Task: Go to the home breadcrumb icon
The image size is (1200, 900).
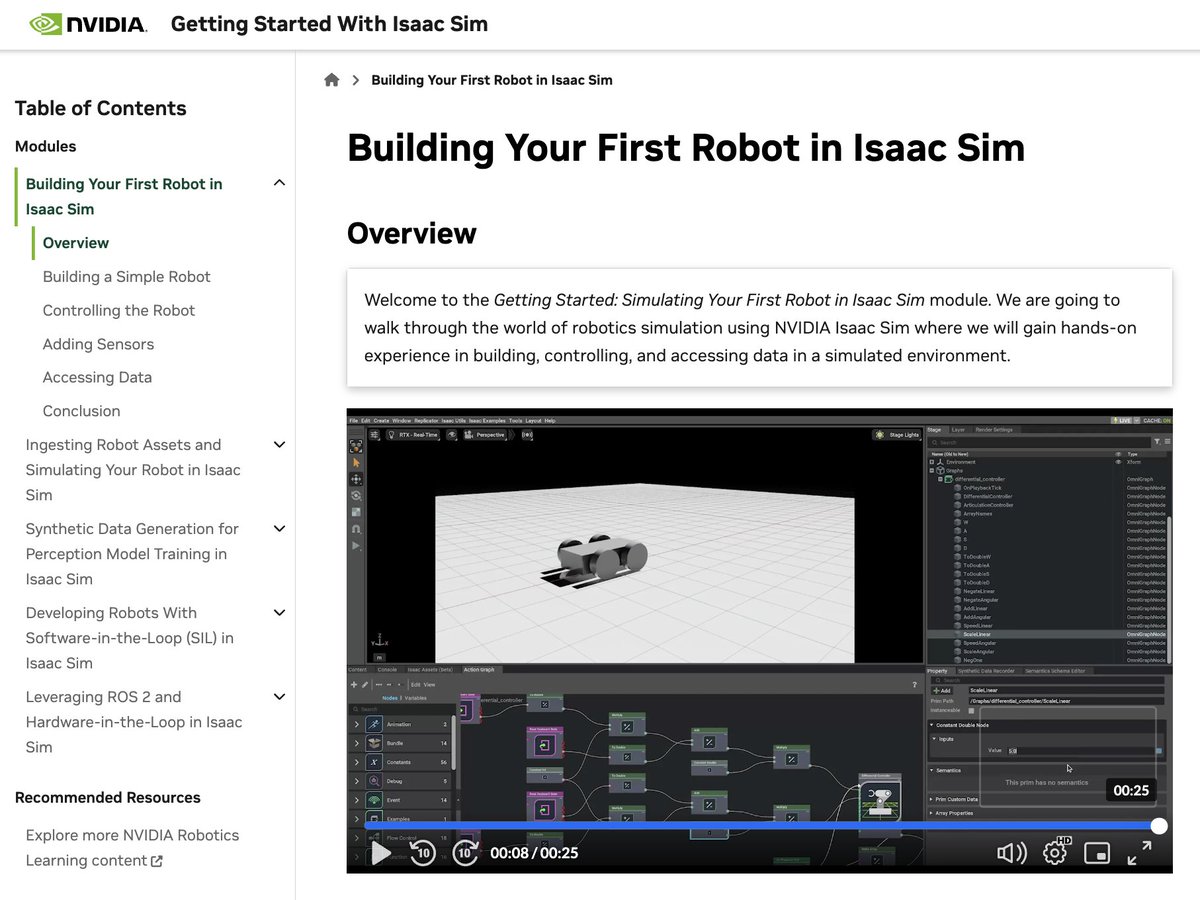Action: (x=332, y=80)
